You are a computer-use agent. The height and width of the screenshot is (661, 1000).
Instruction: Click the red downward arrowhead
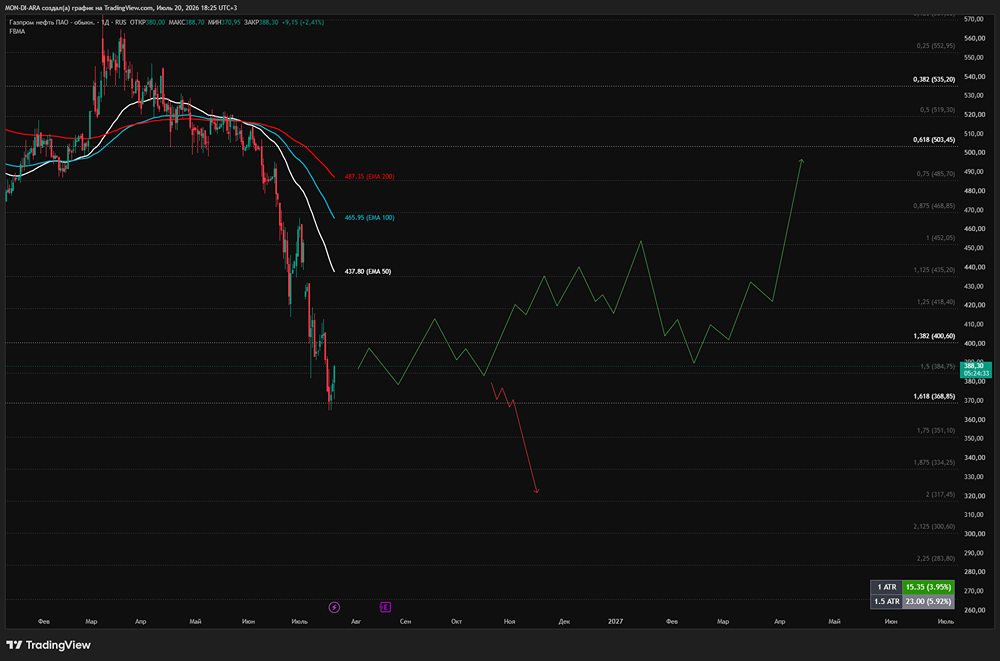tap(536, 491)
